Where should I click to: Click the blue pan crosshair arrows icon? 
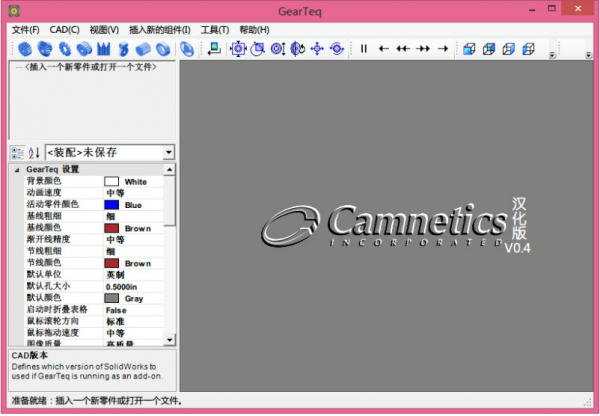[317, 48]
